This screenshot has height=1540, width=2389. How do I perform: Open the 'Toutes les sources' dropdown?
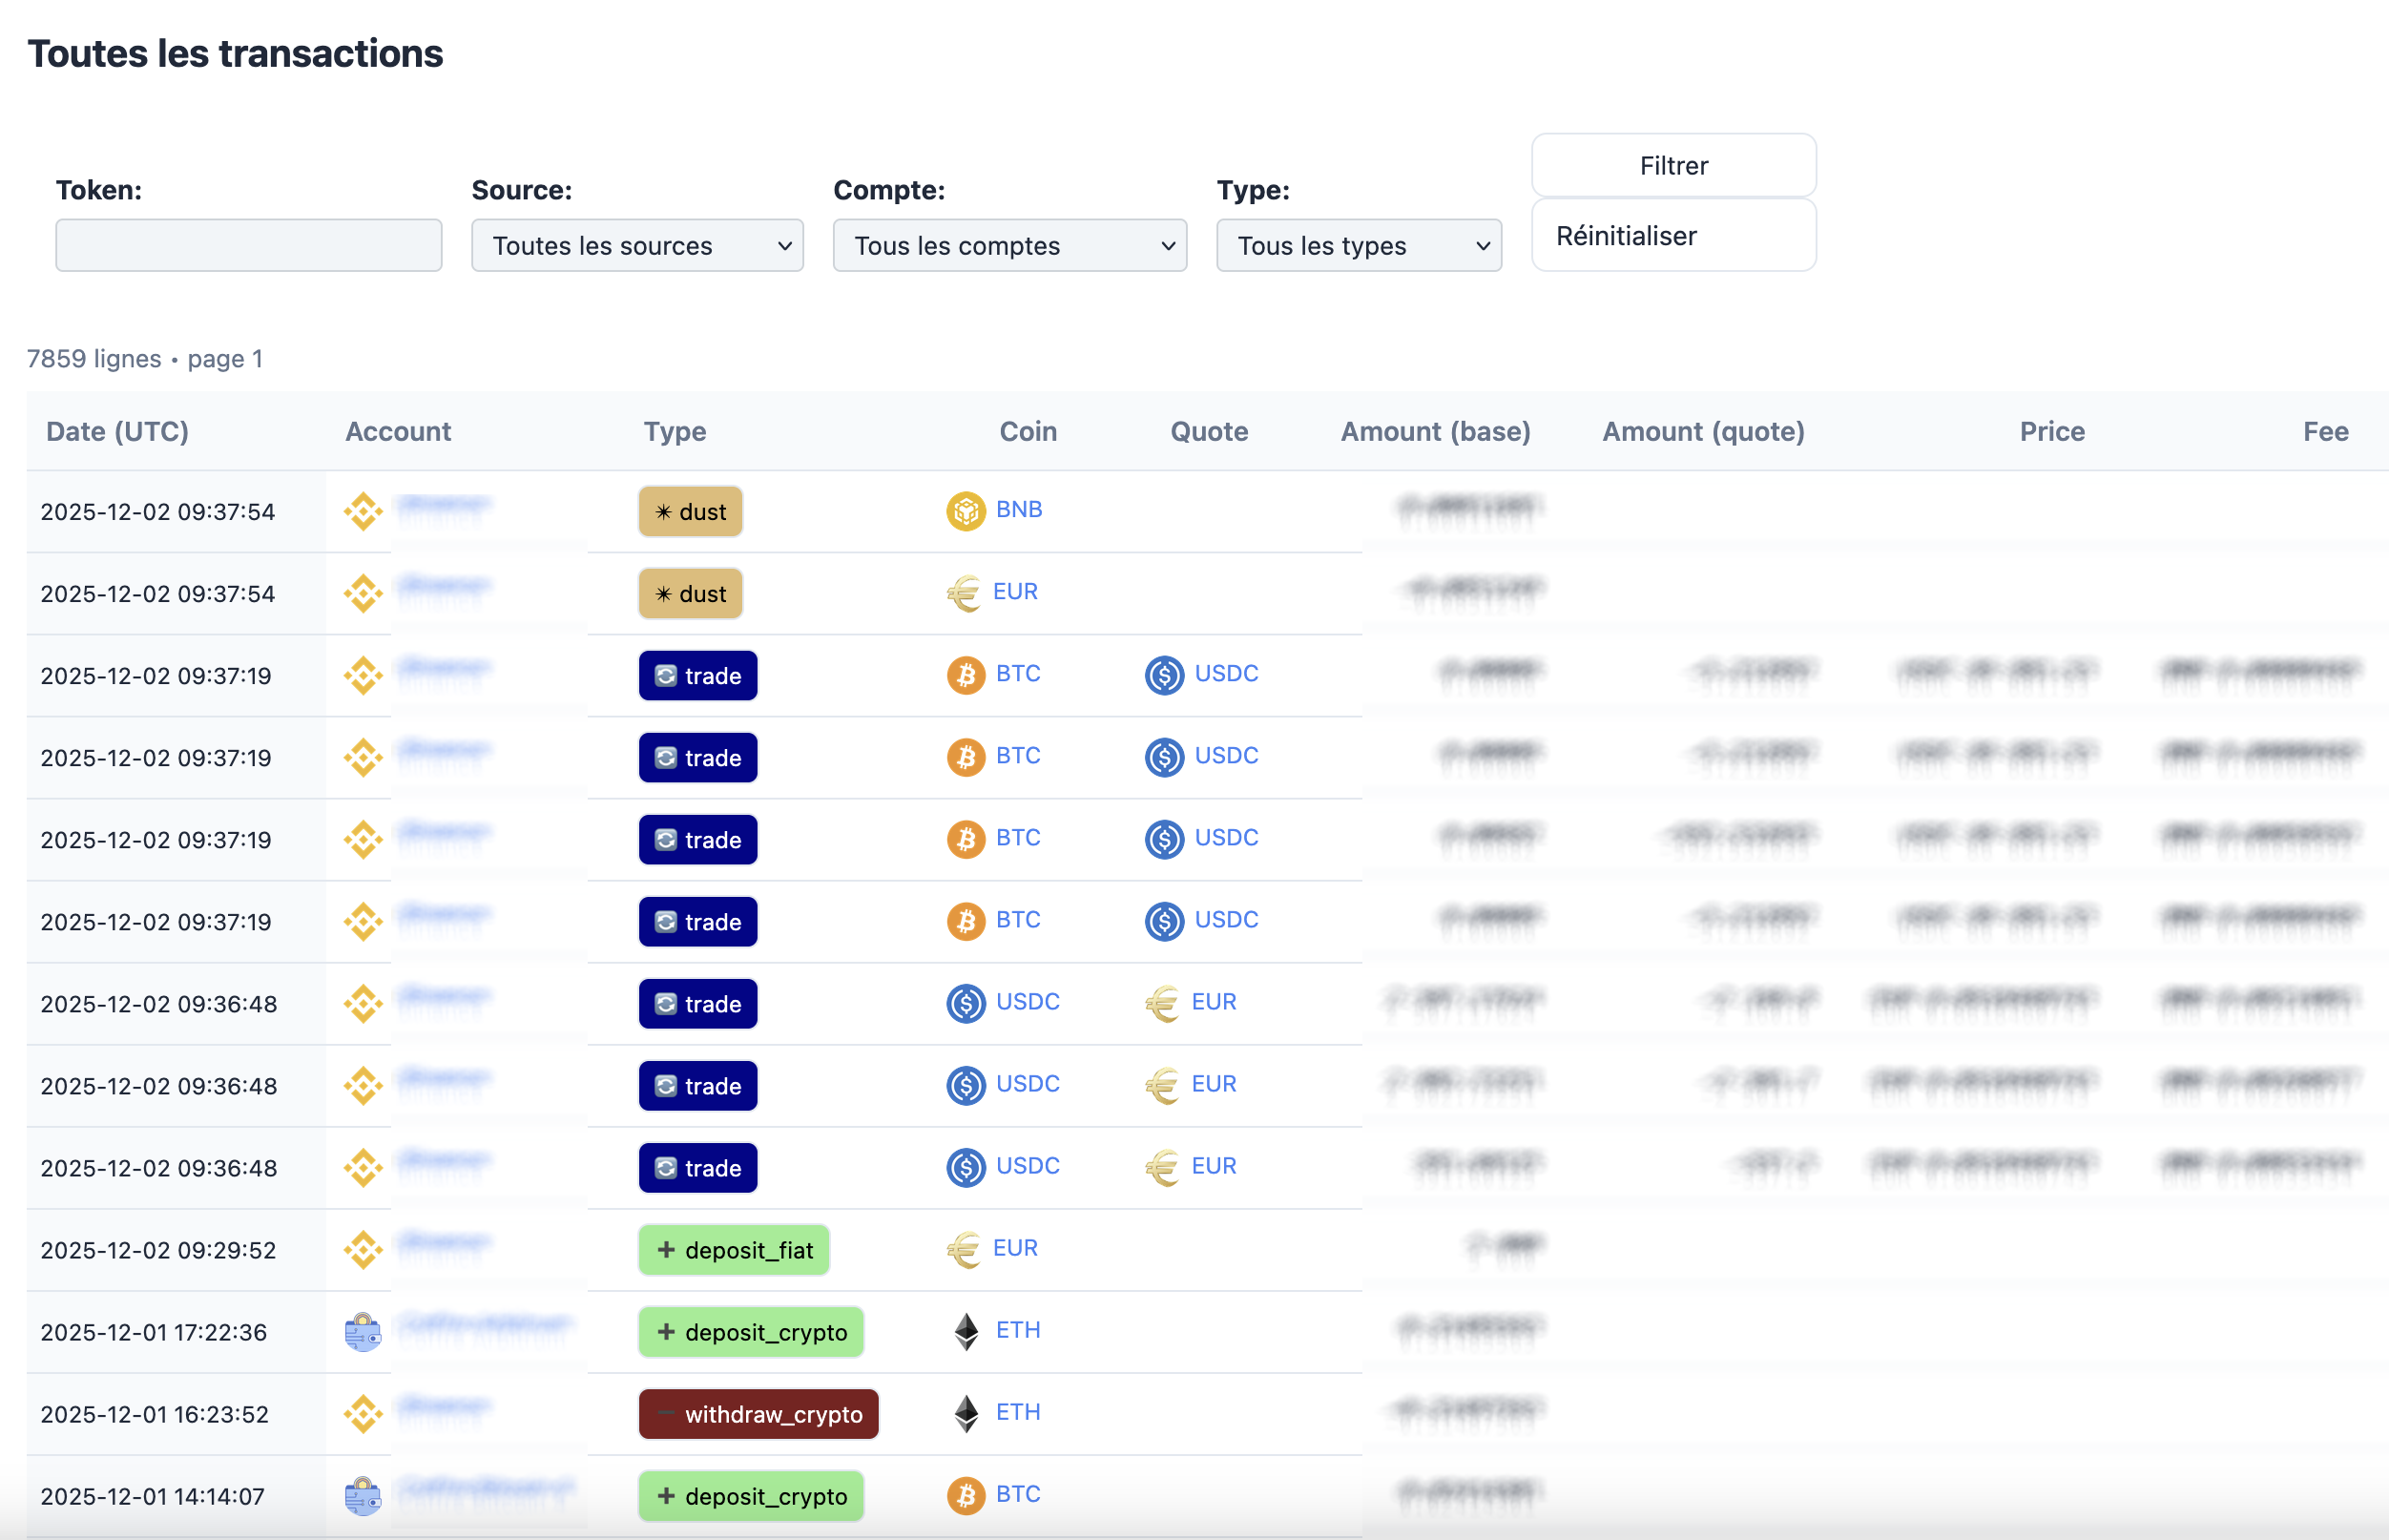point(637,245)
